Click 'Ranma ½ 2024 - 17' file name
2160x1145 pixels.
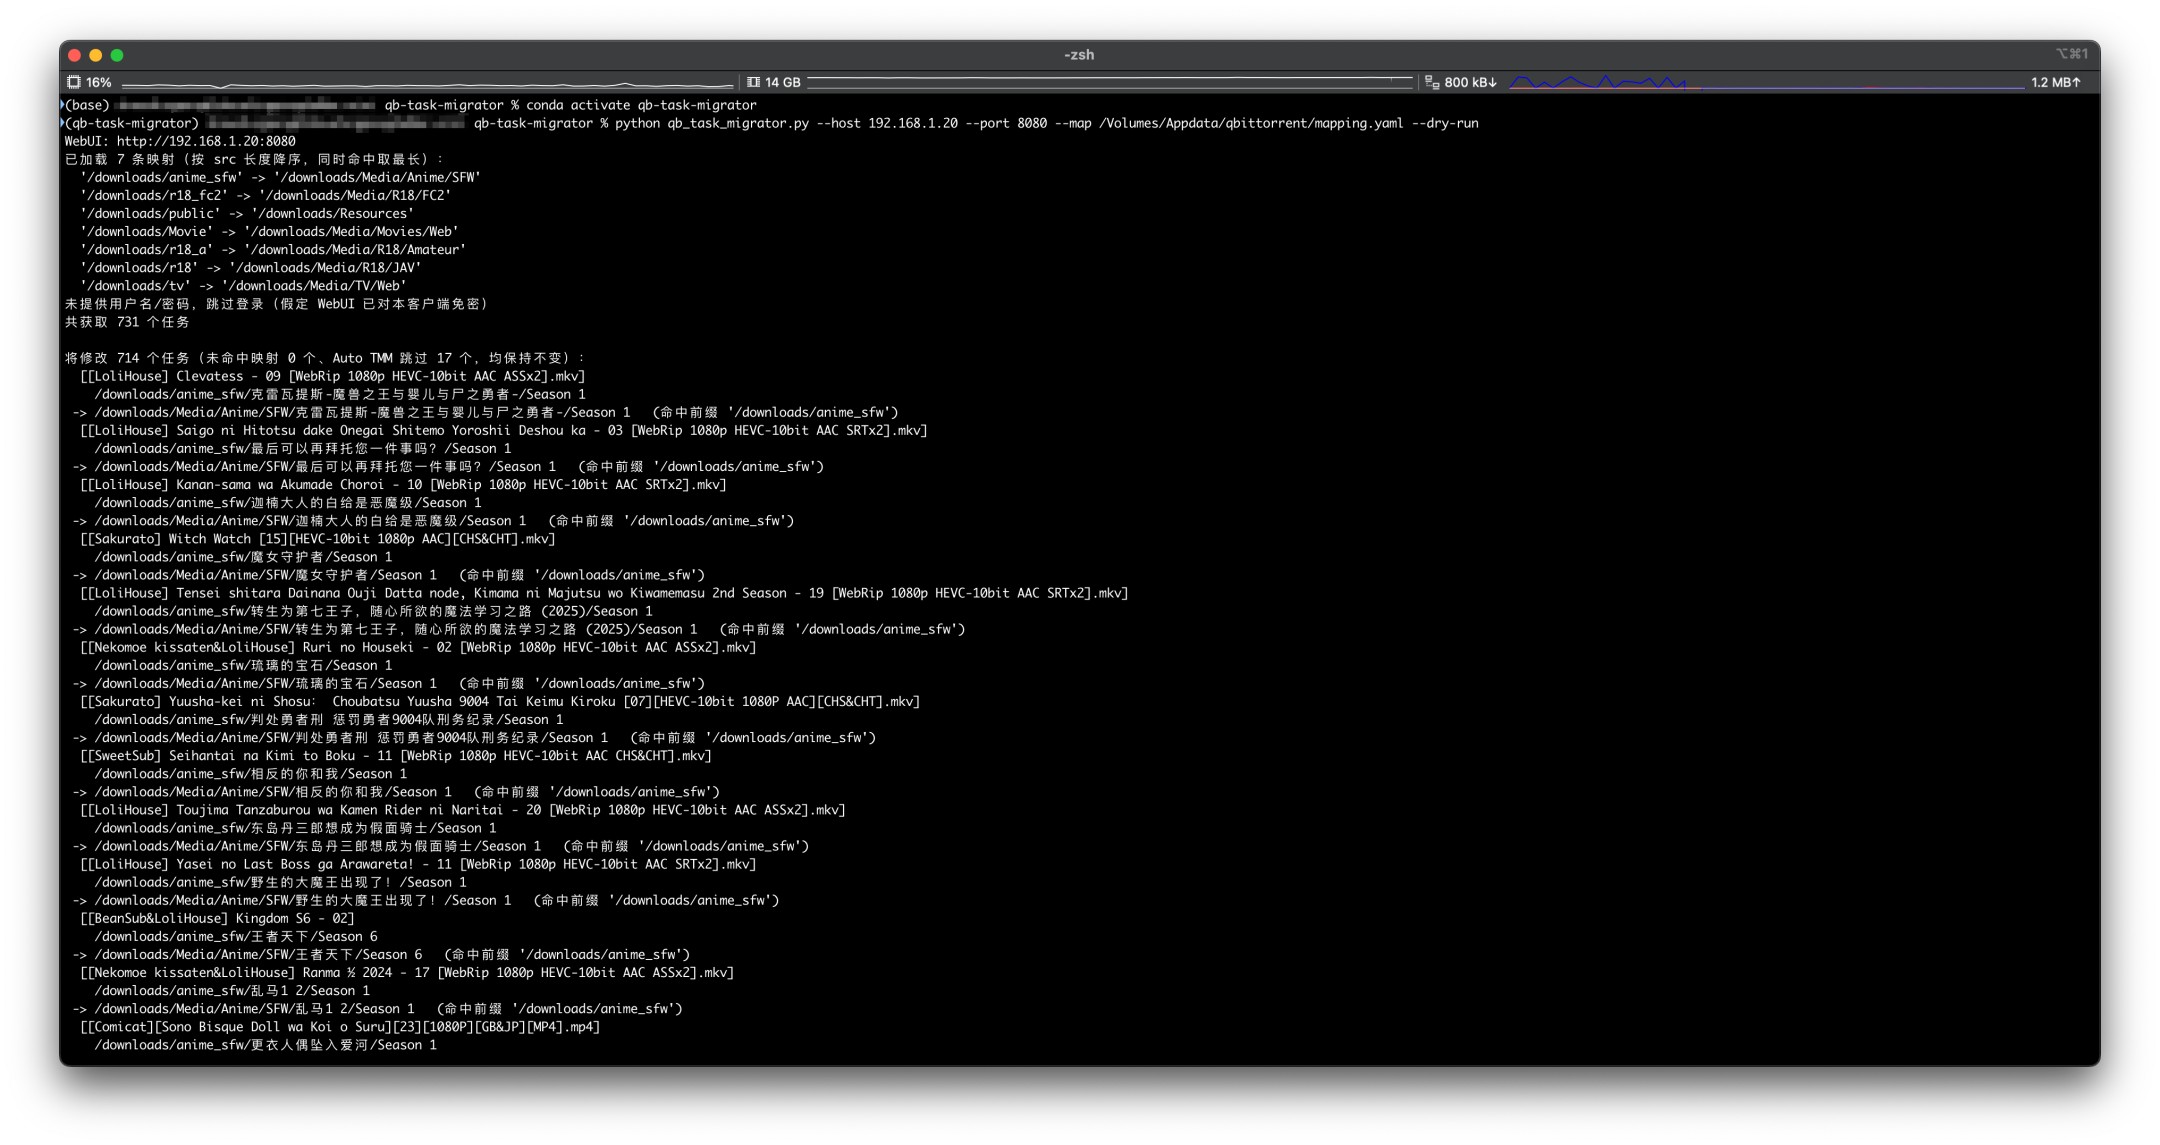tap(407, 972)
